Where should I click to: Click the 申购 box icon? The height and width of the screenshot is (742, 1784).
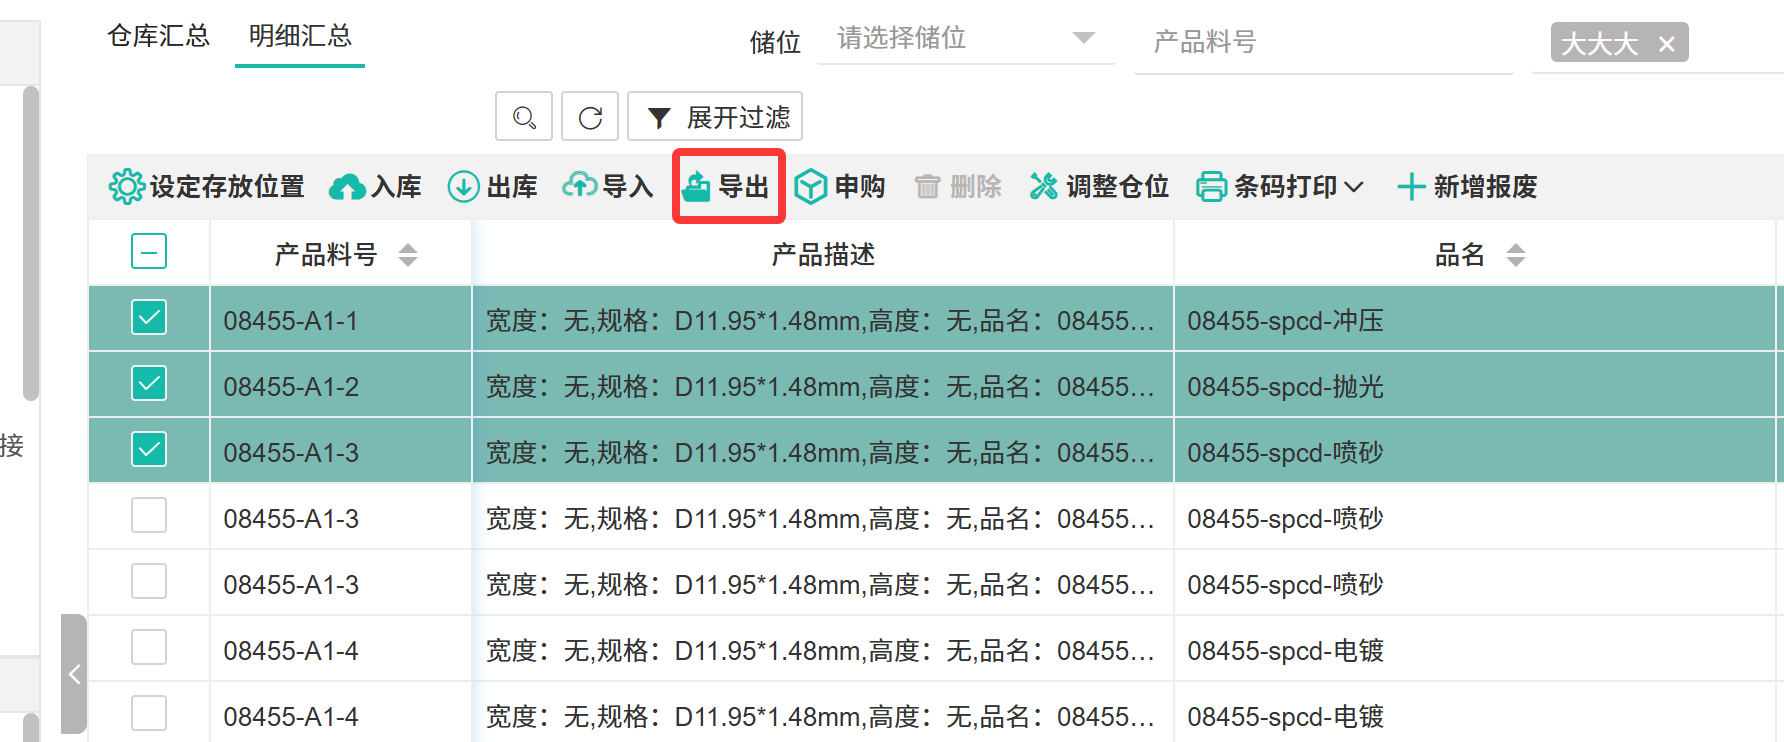810,187
